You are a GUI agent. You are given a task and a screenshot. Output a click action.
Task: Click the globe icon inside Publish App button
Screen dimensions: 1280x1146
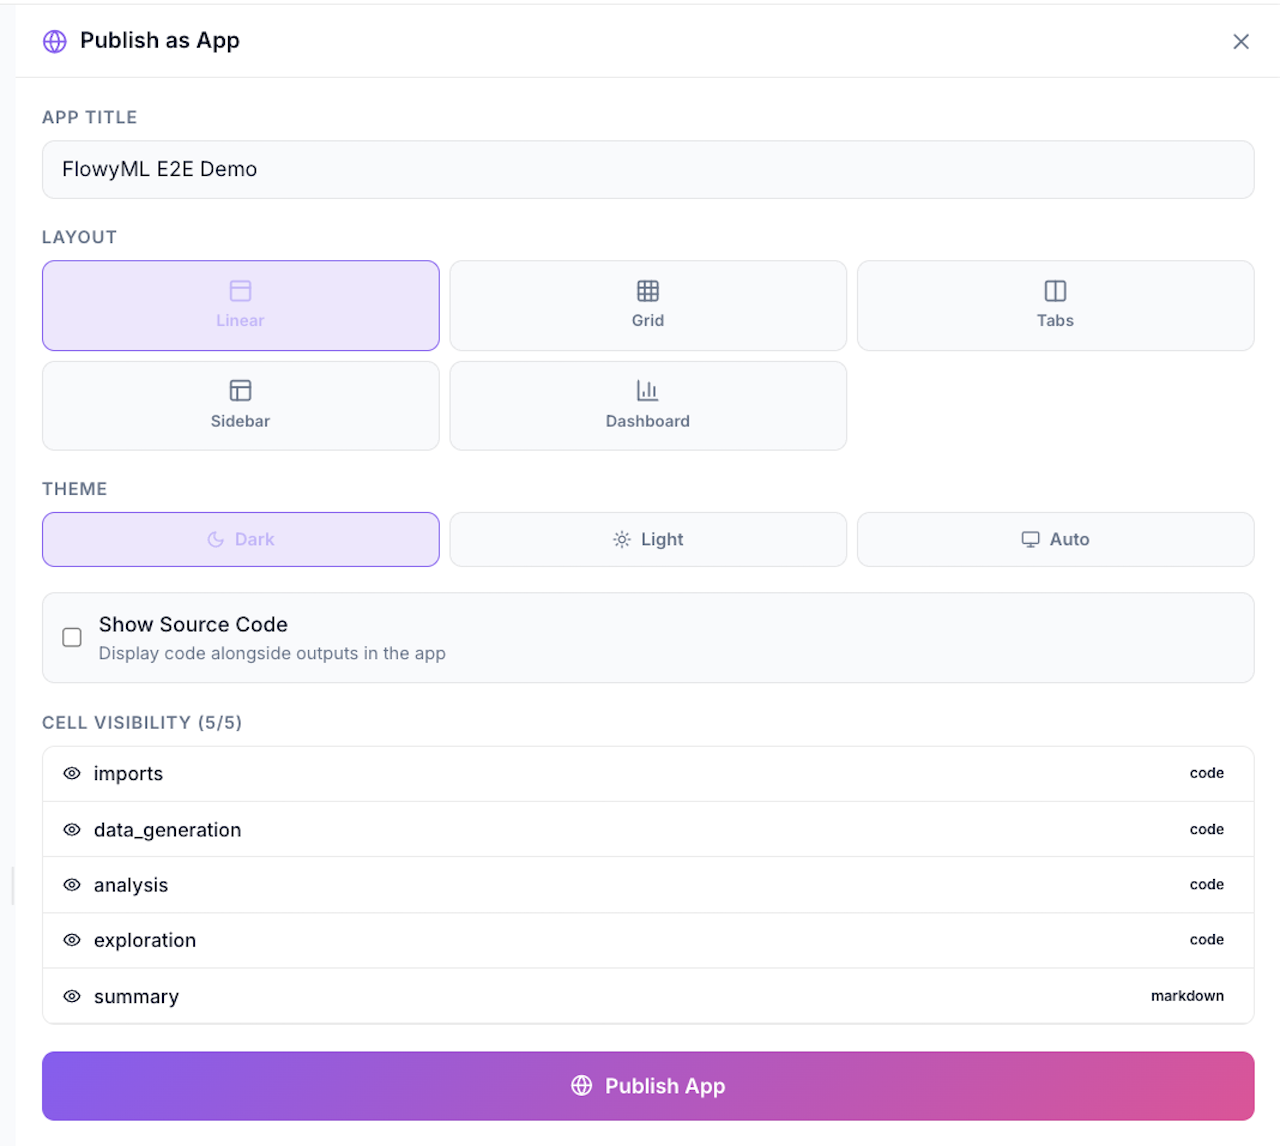(581, 1085)
